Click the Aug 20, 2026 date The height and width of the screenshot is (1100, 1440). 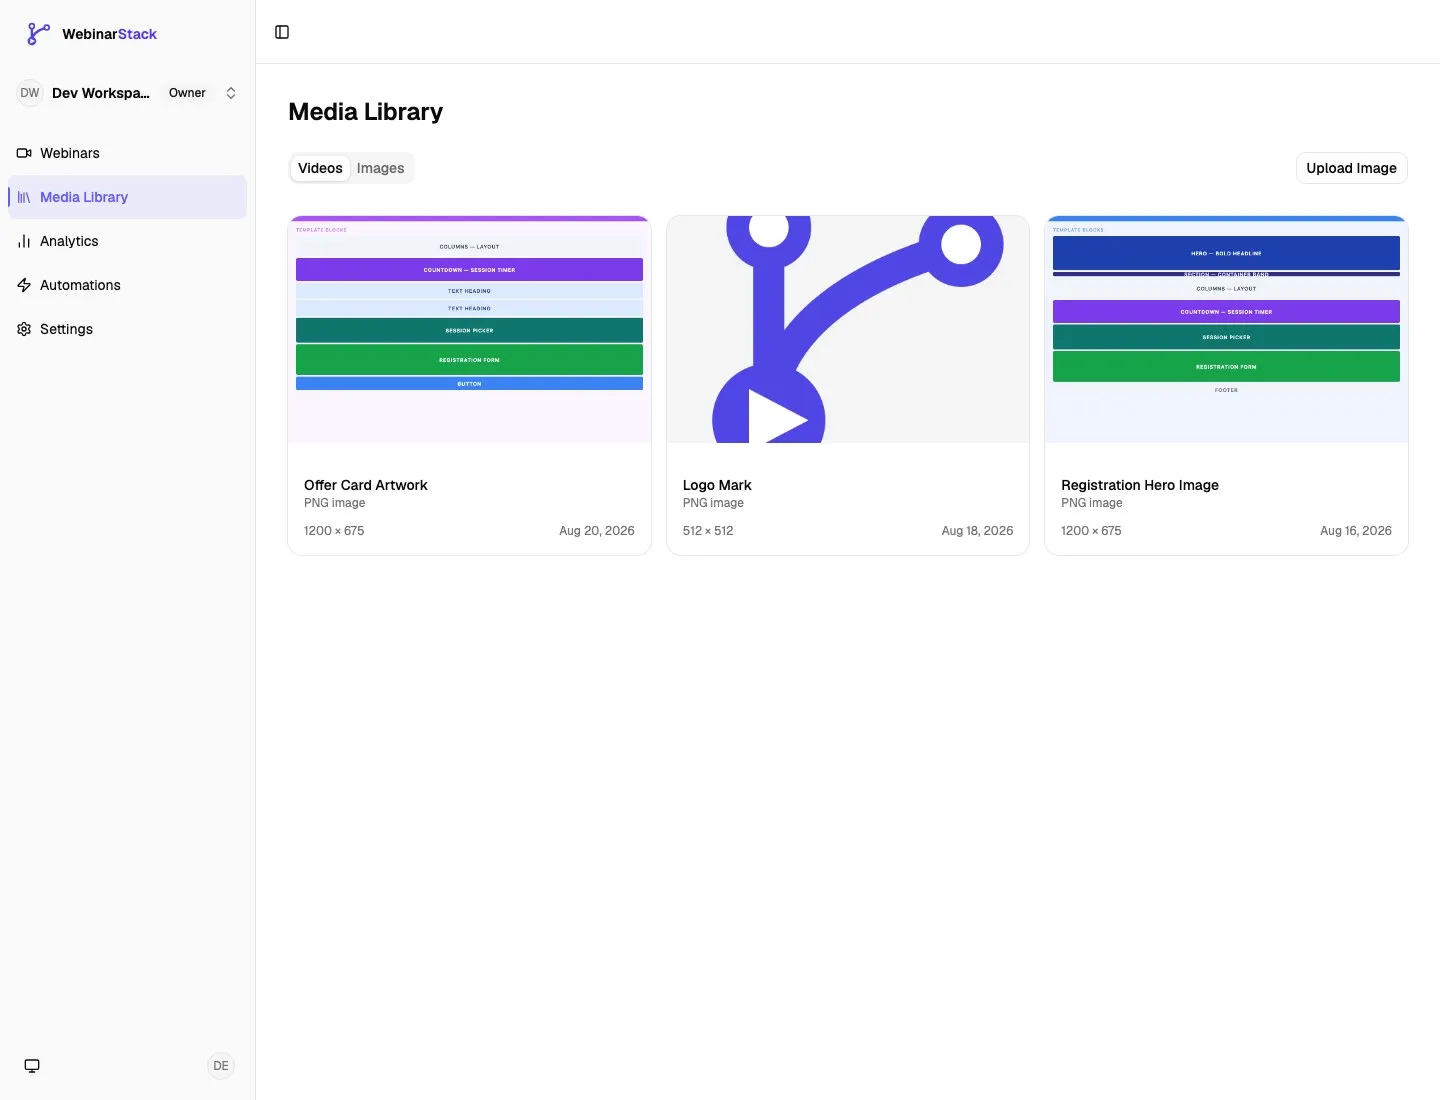click(x=597, y=531)
